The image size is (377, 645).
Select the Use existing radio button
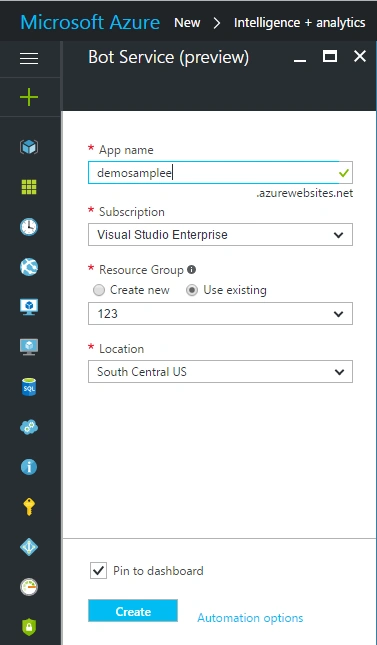point(191,290)
